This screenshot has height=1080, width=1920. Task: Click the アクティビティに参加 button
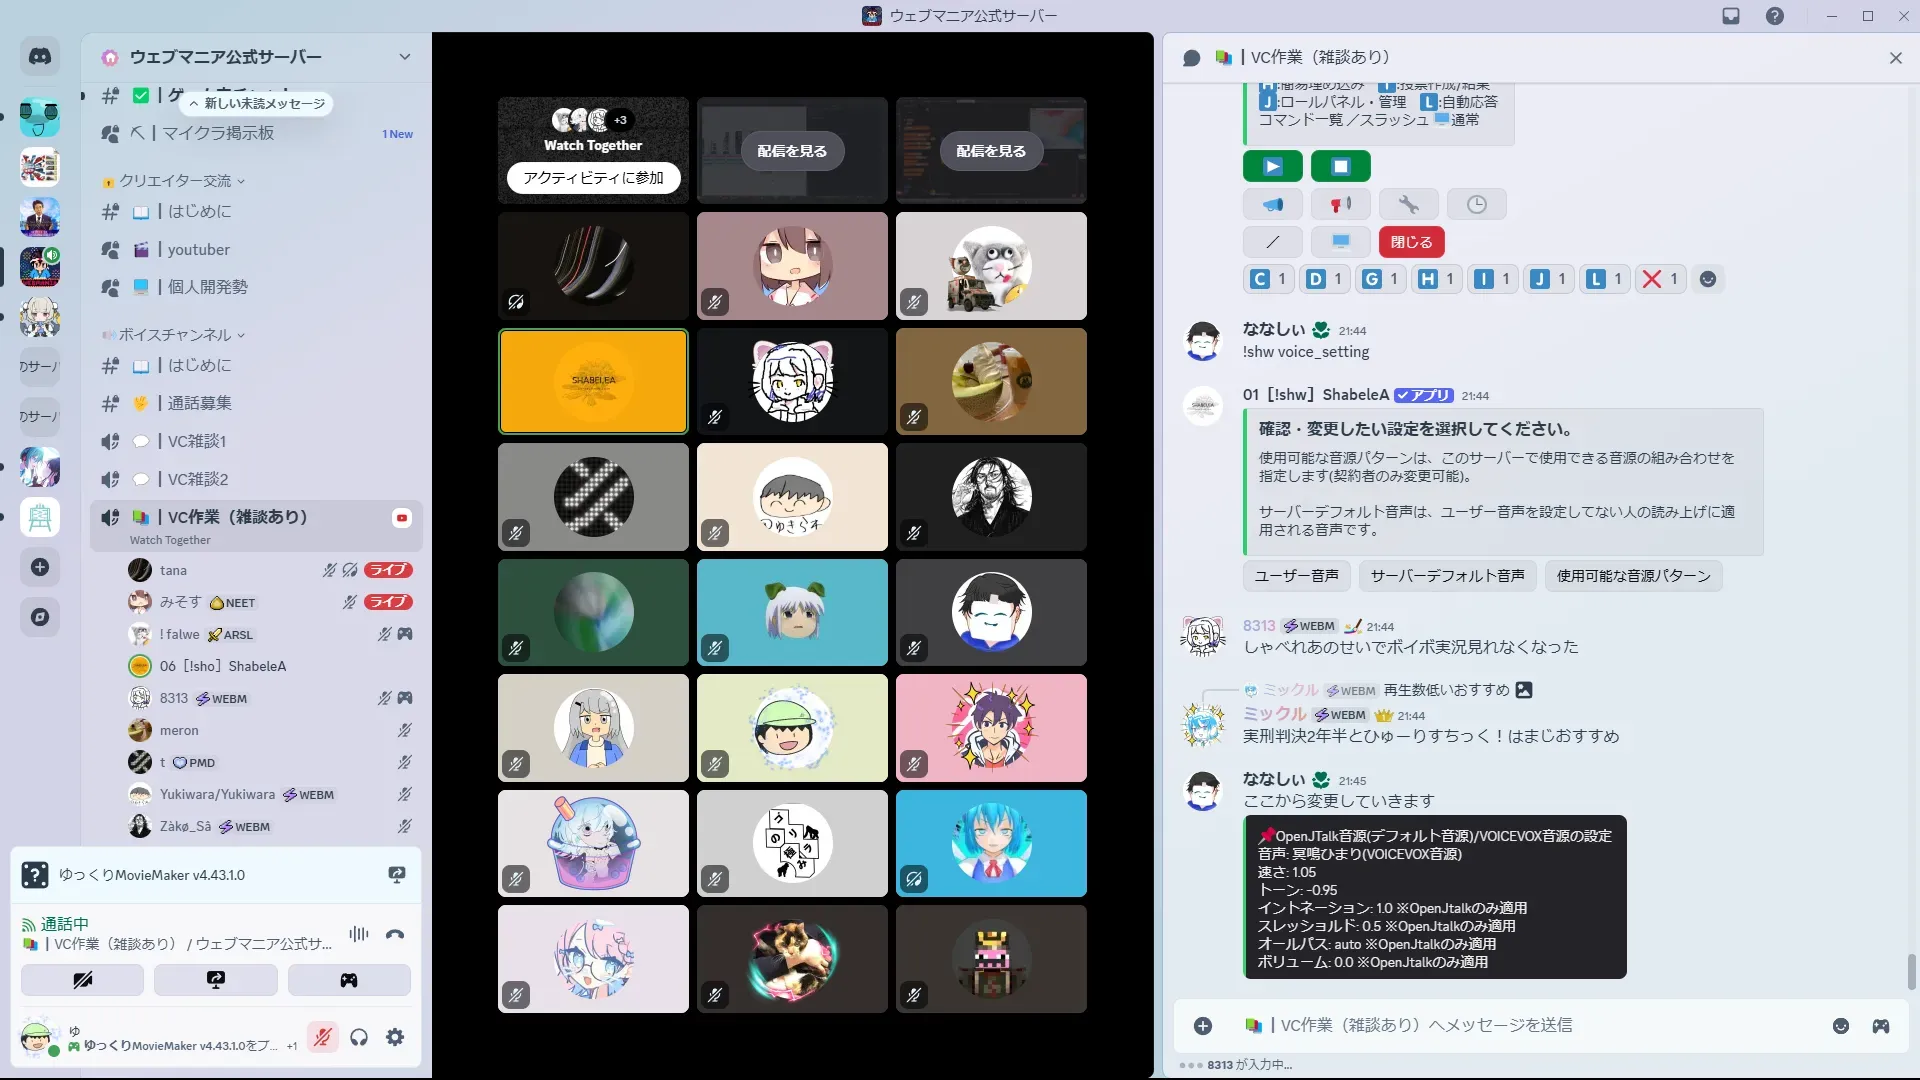click(593, 178)
